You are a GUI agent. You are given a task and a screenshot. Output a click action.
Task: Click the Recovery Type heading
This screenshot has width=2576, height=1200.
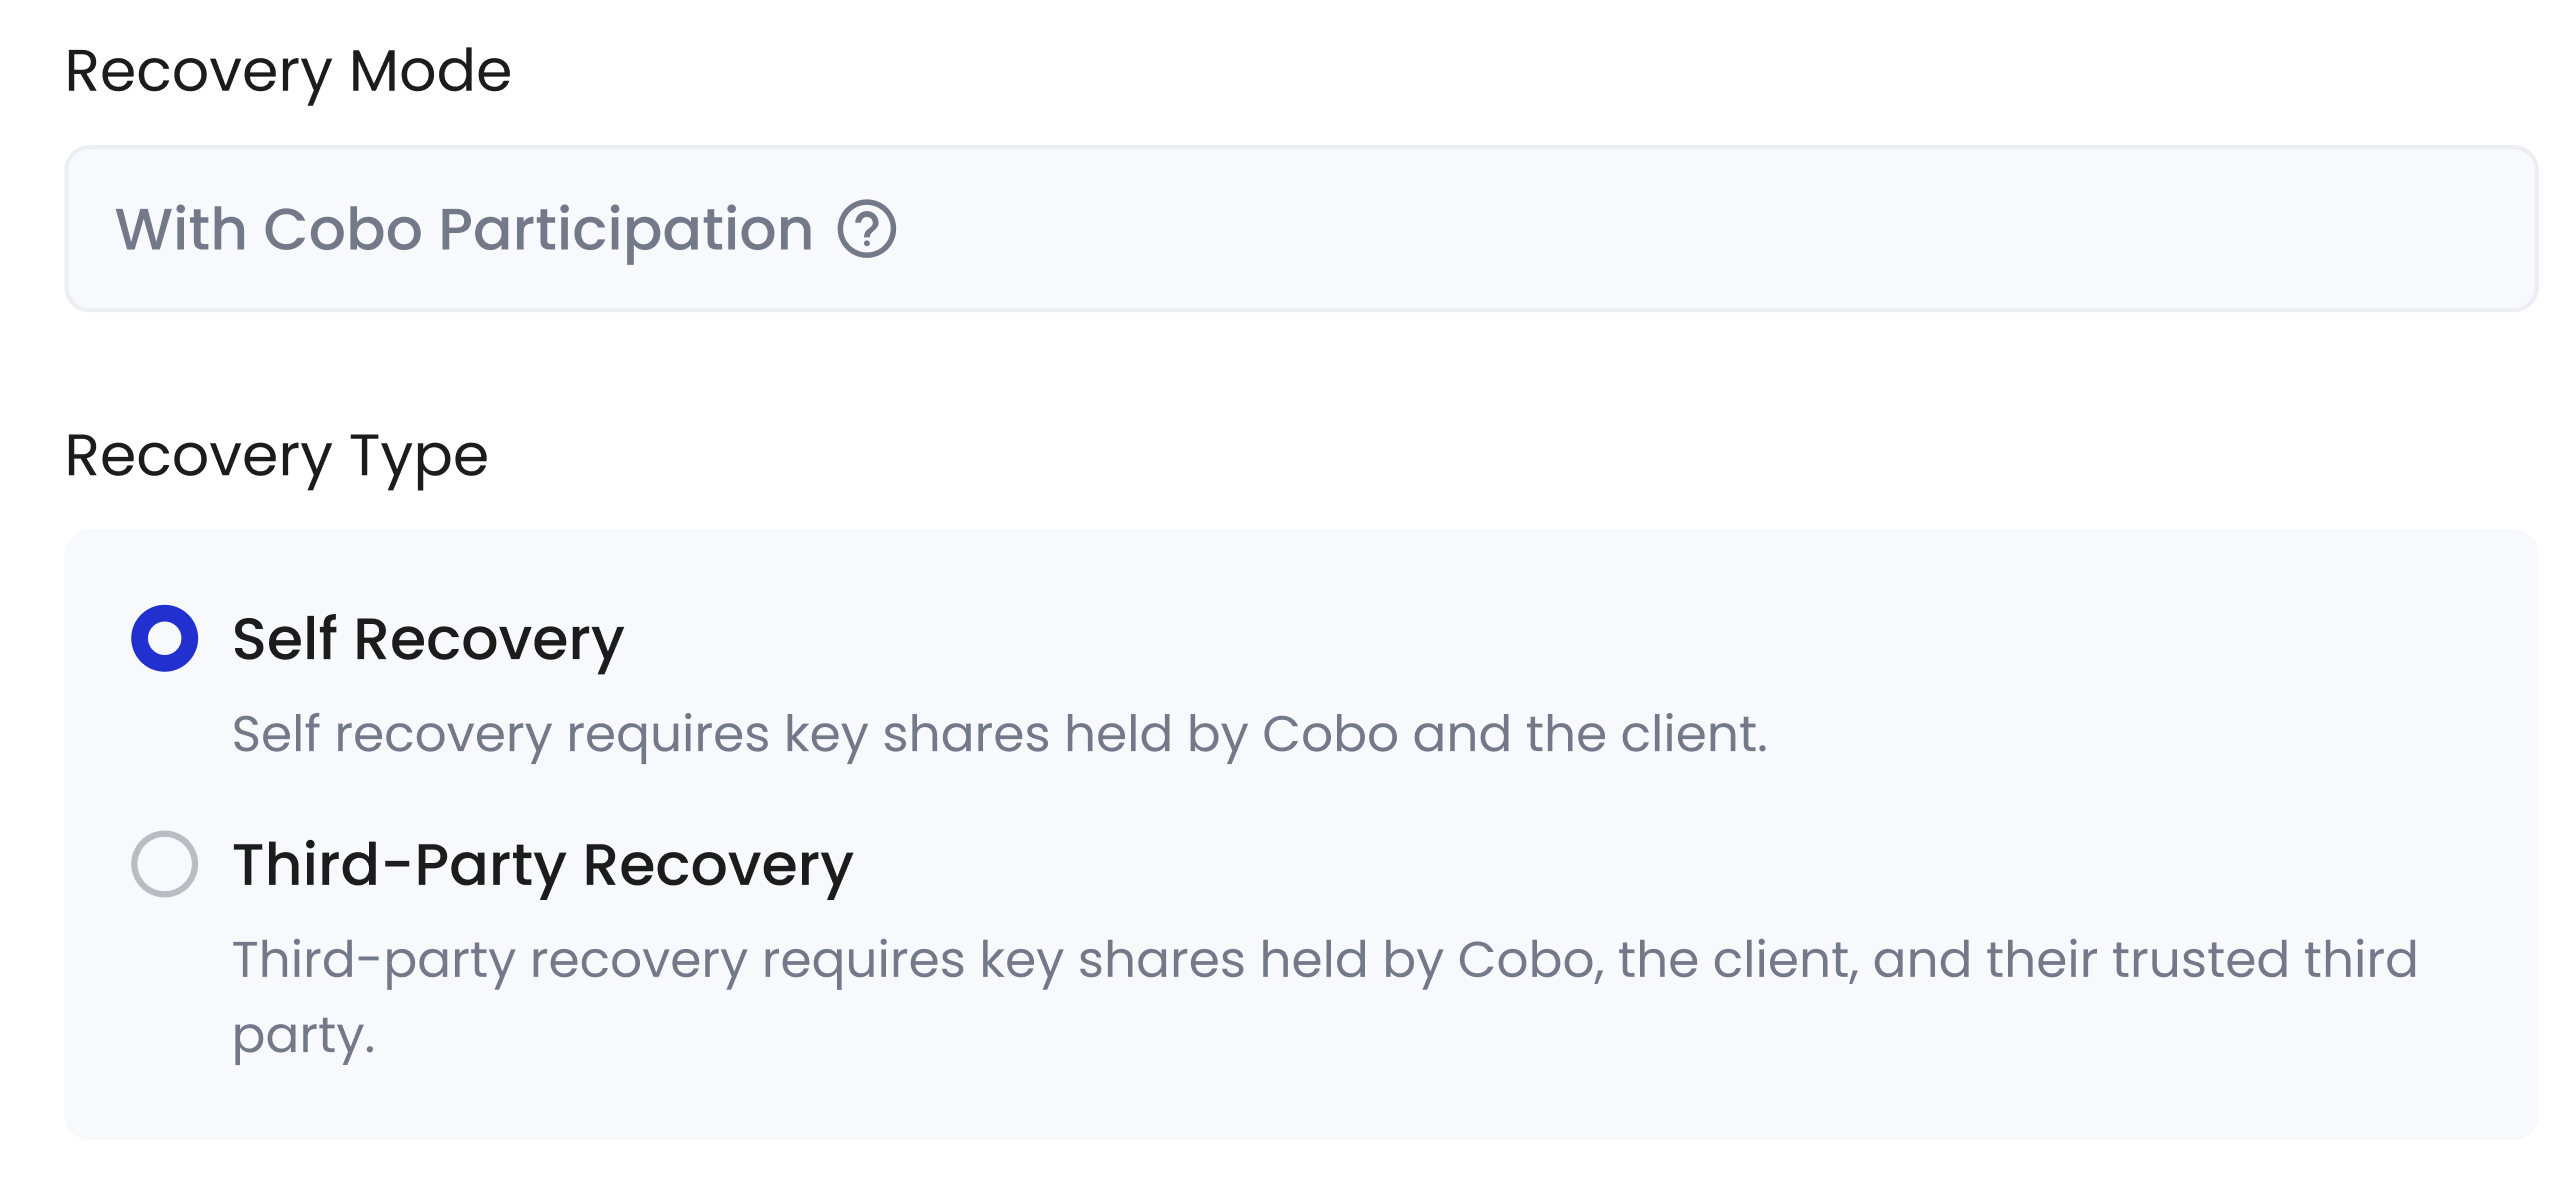coord(277,457)
